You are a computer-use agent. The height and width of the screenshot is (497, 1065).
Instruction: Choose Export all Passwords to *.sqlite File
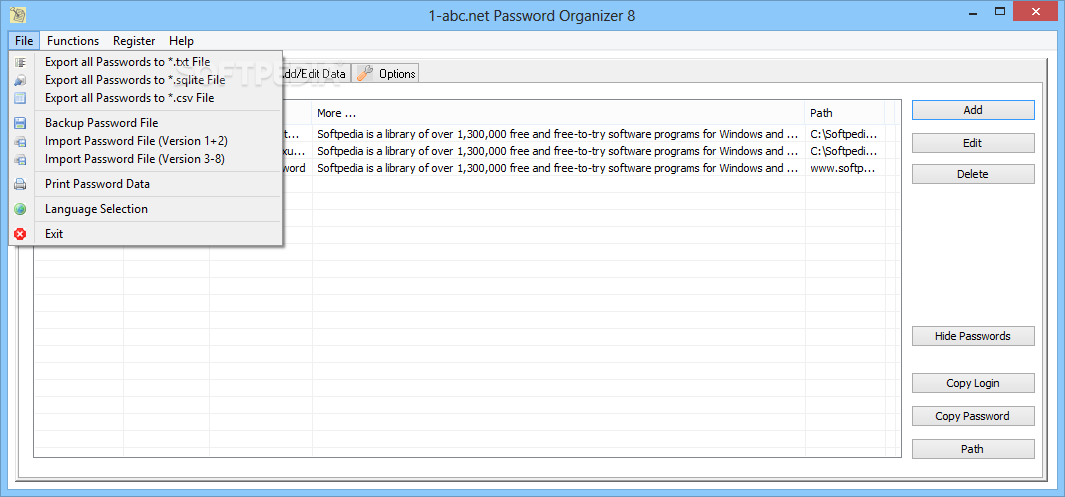(x=146, y=80)
